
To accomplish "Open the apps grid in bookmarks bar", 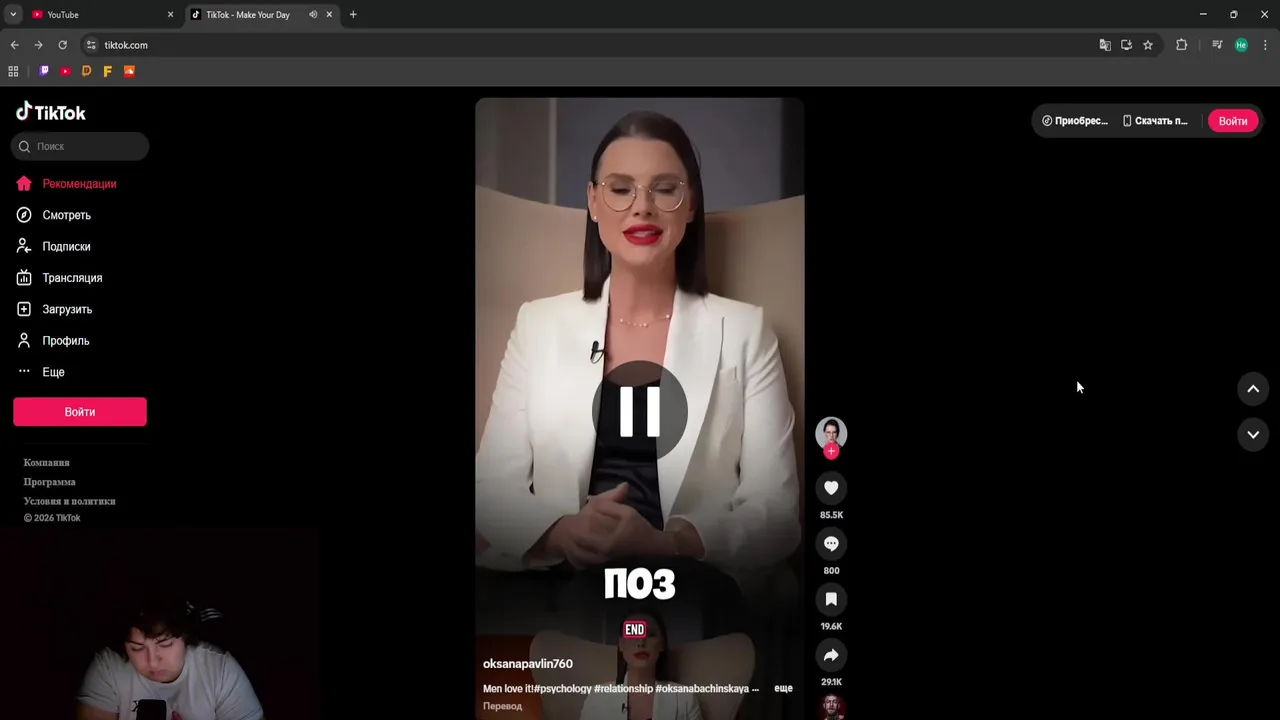I will 13,71.
